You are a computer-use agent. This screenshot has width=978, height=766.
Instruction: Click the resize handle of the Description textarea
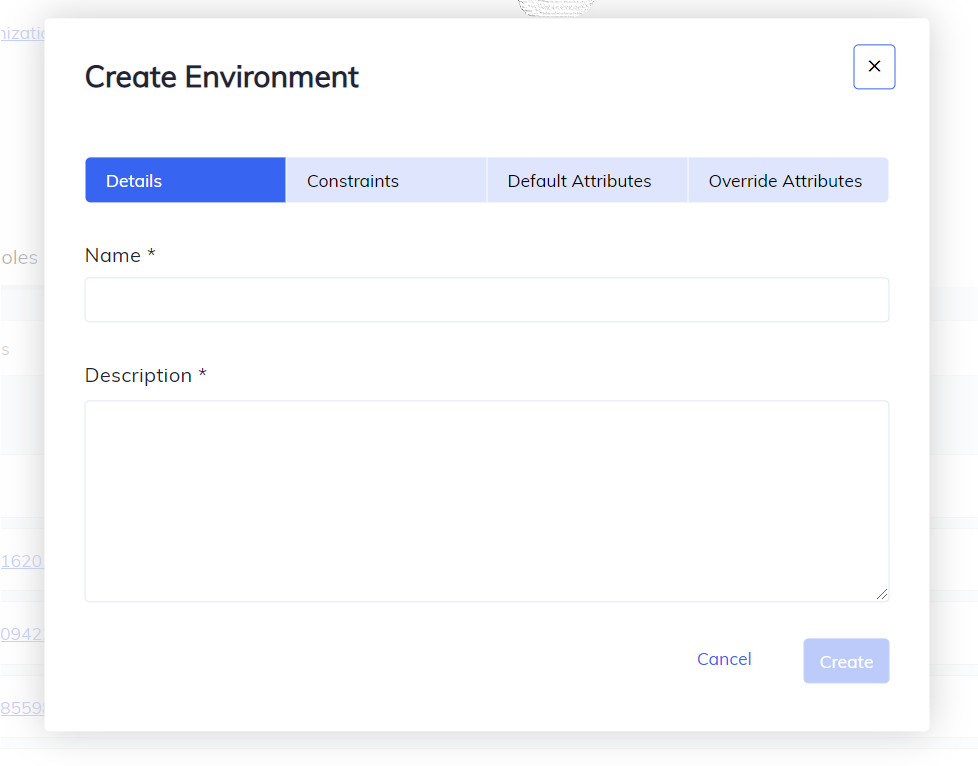click(884, 595)
